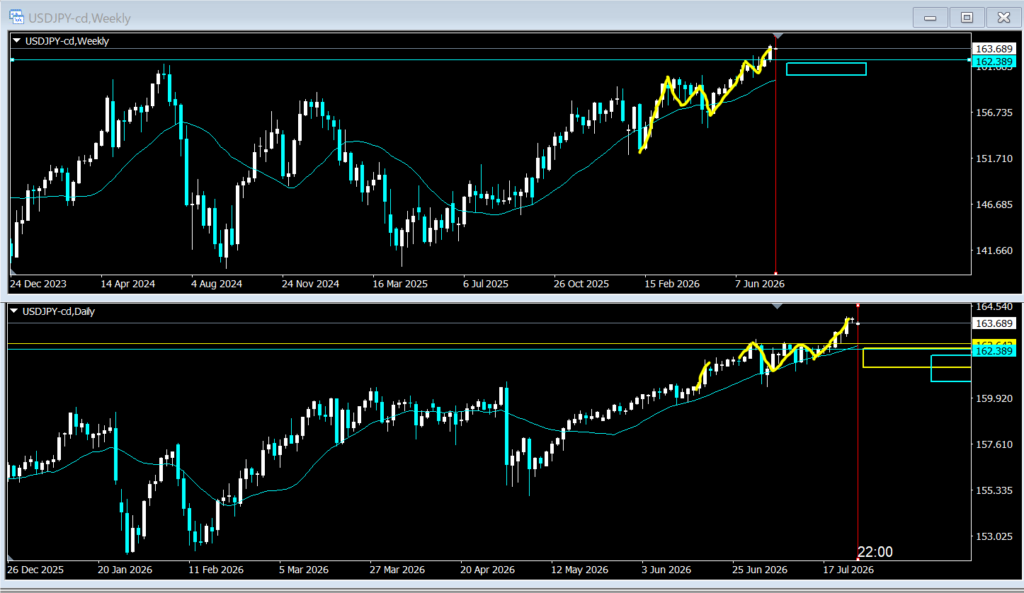Viewport: 1024px width, 593px height.
Task: Expand the USDJPY-cd,Daily chart dropdown triangle
Action: pyautogui.click(x=14, y=311)
